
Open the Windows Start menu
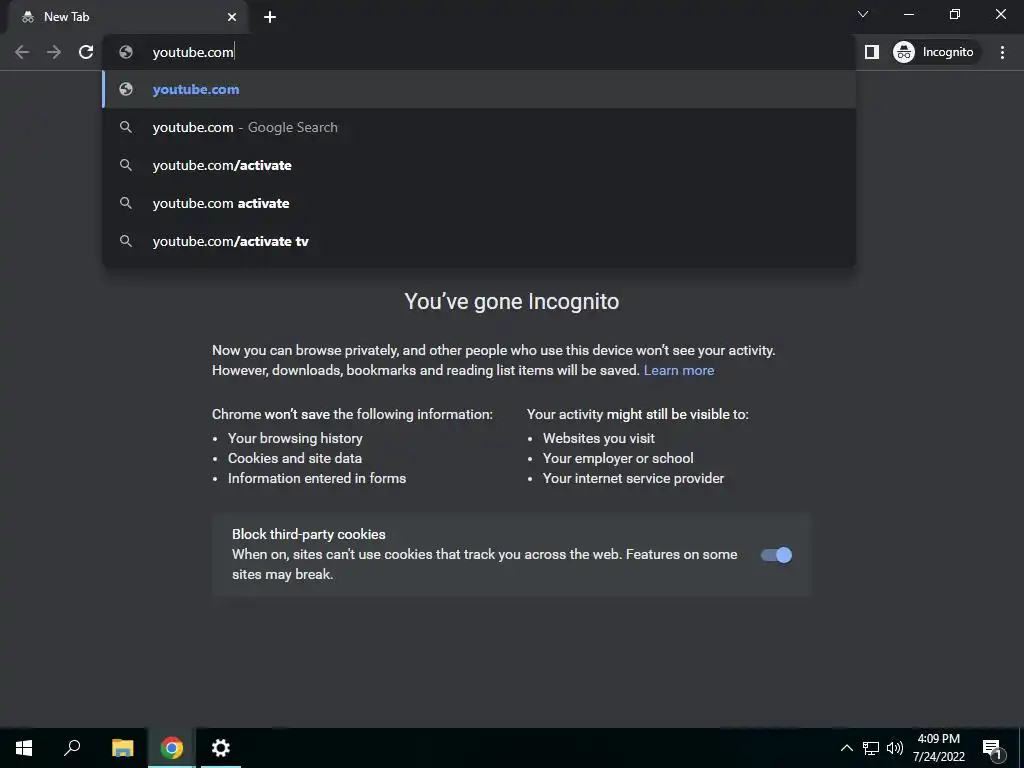[24, 748]
